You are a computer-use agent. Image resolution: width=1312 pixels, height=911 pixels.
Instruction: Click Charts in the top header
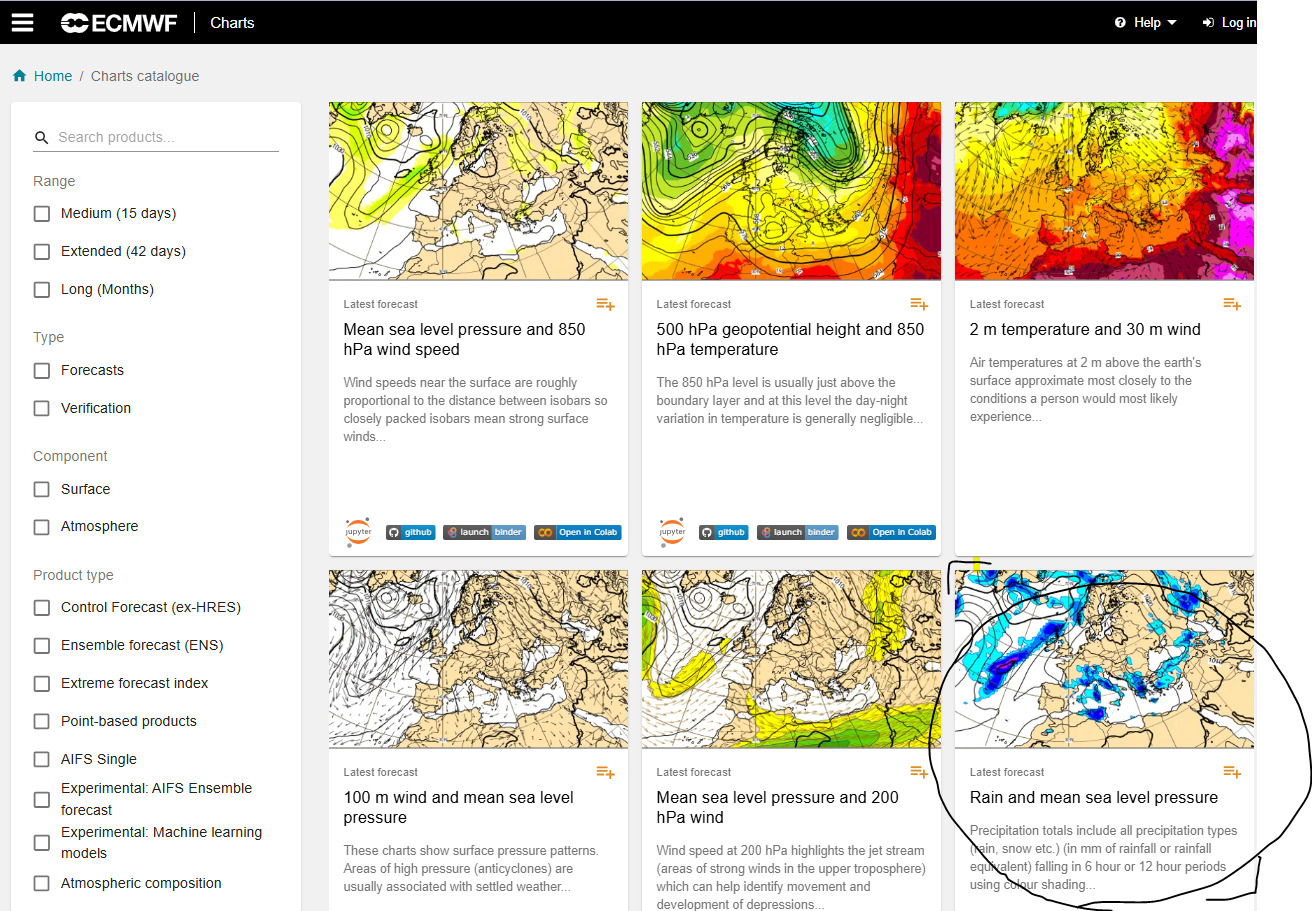pyautogui.click(x=232, y=22)
